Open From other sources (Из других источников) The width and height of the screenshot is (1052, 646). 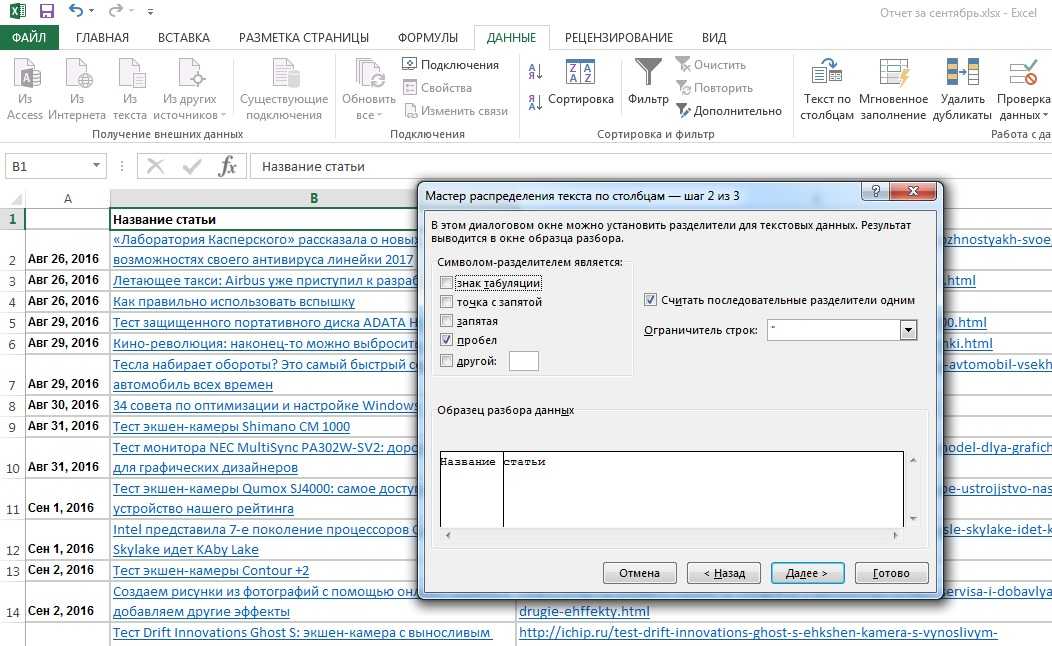(x=190, y=89)
